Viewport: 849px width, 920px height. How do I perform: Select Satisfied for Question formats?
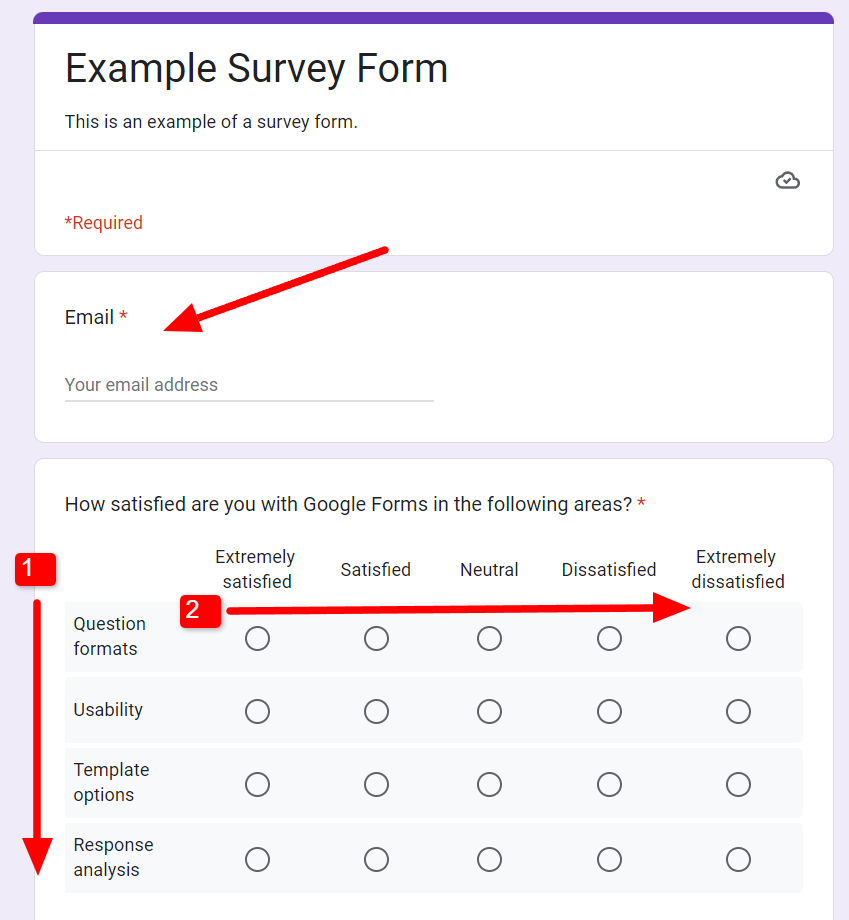pos(376,638)
